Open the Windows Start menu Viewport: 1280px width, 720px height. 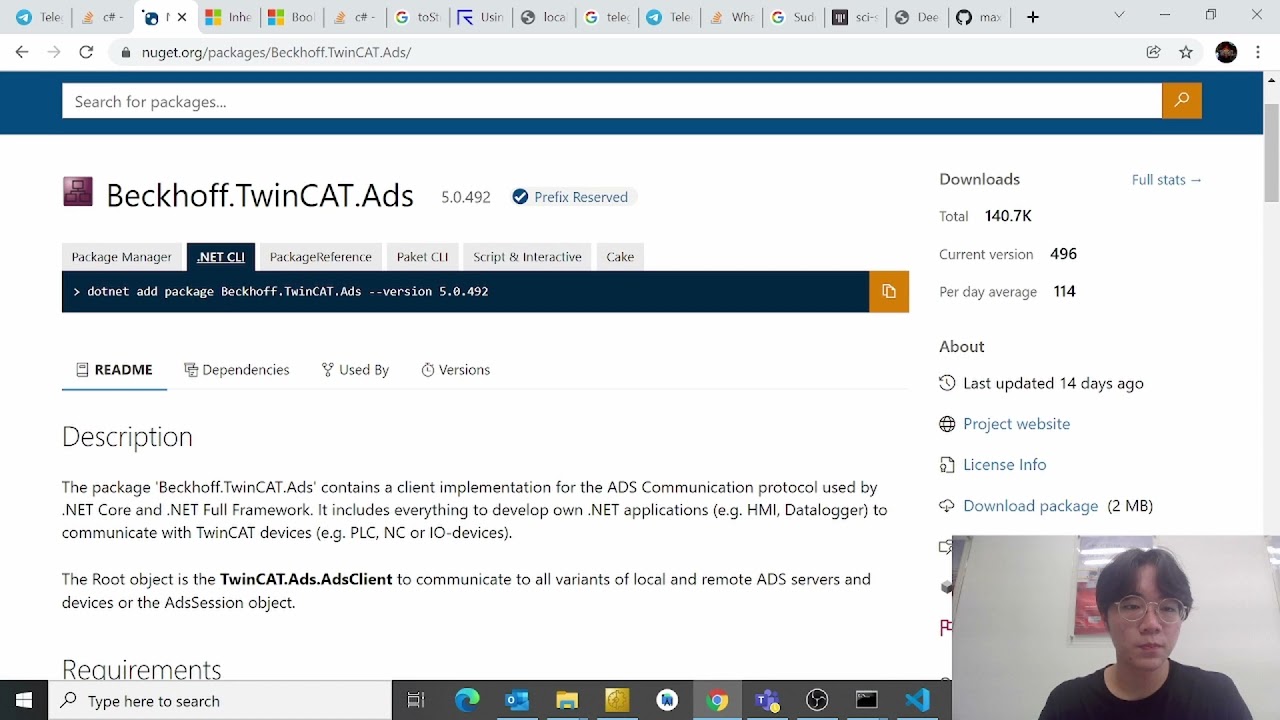[x=24, y=701]
